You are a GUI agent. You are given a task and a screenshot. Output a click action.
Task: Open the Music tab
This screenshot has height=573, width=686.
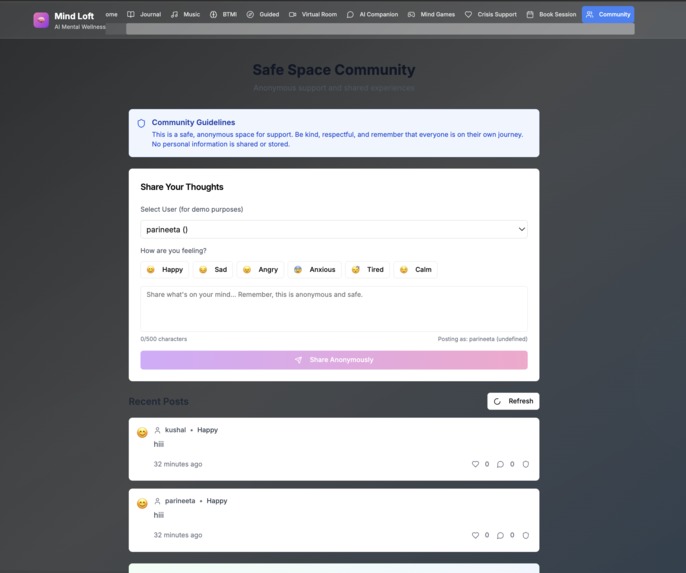[186, 14]
